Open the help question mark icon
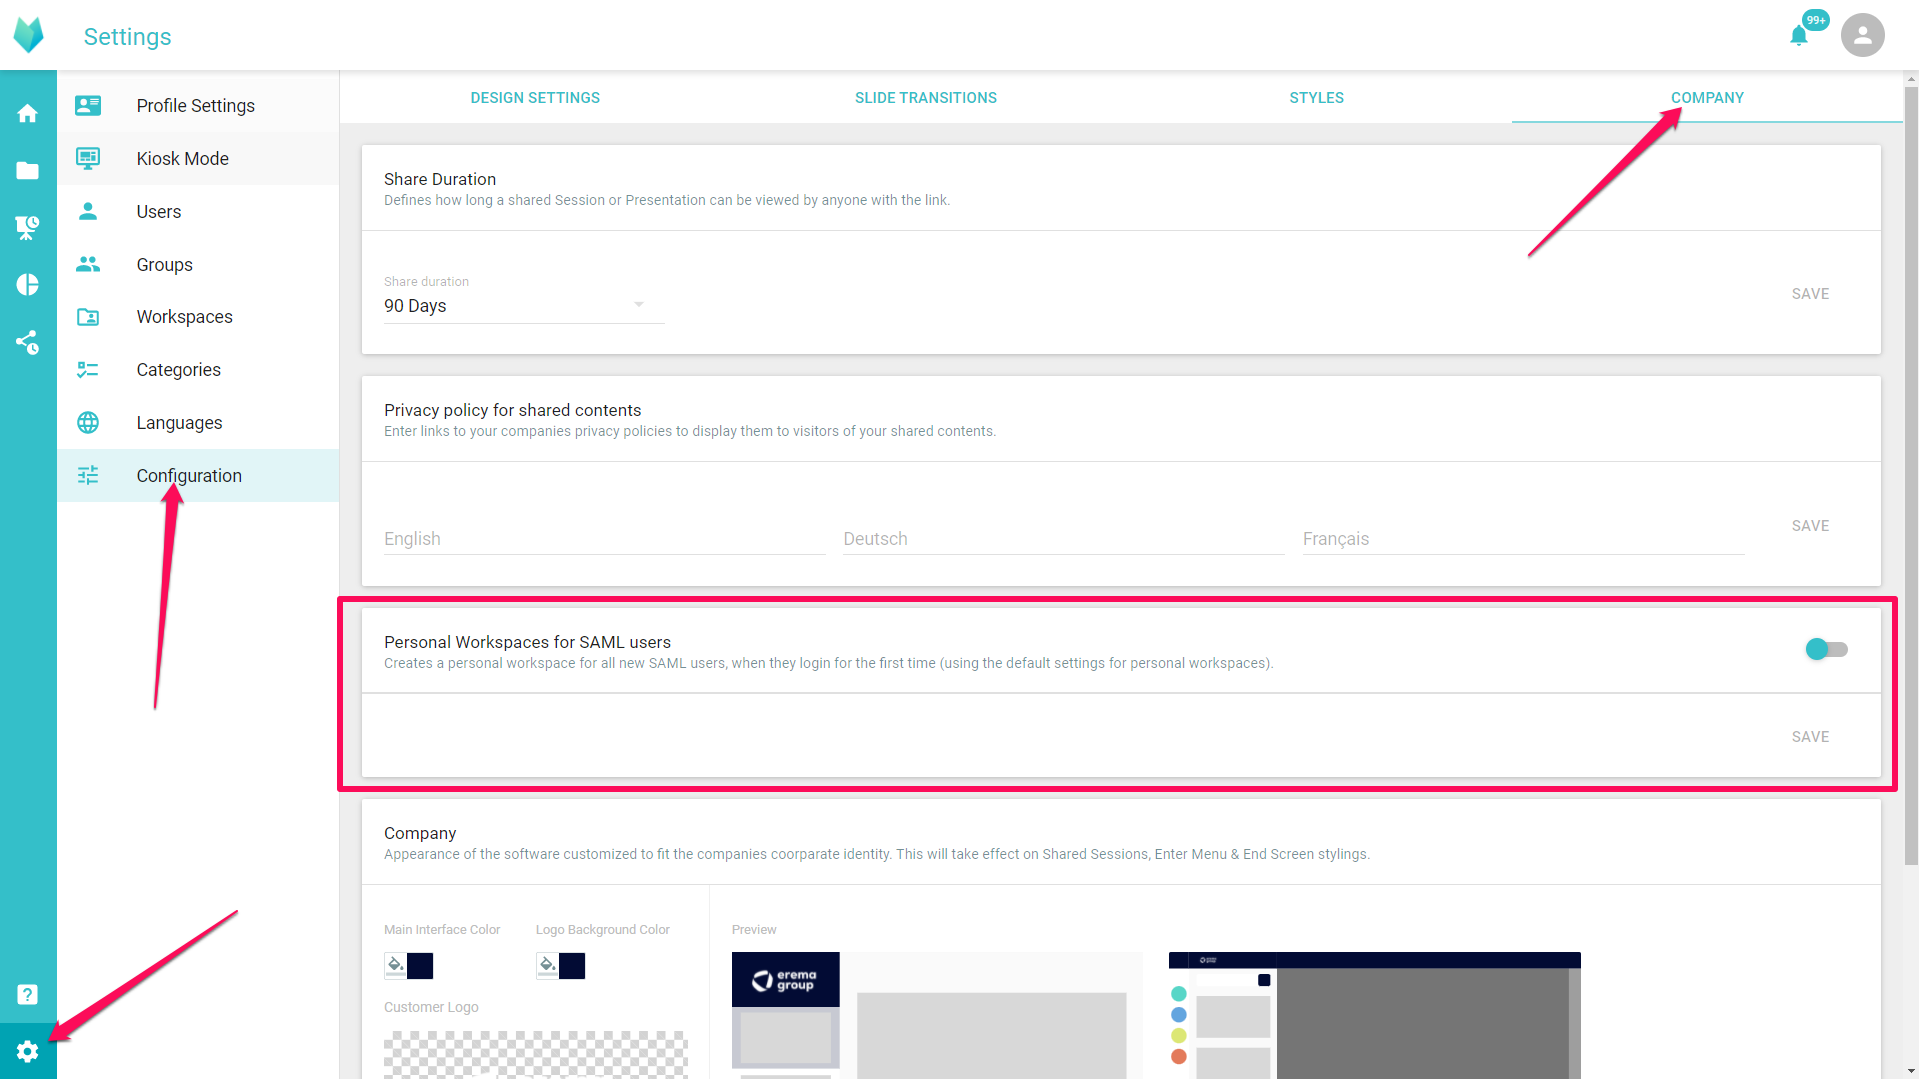The height and width of the screenshot is (1079, 1919). pos(28,994)
